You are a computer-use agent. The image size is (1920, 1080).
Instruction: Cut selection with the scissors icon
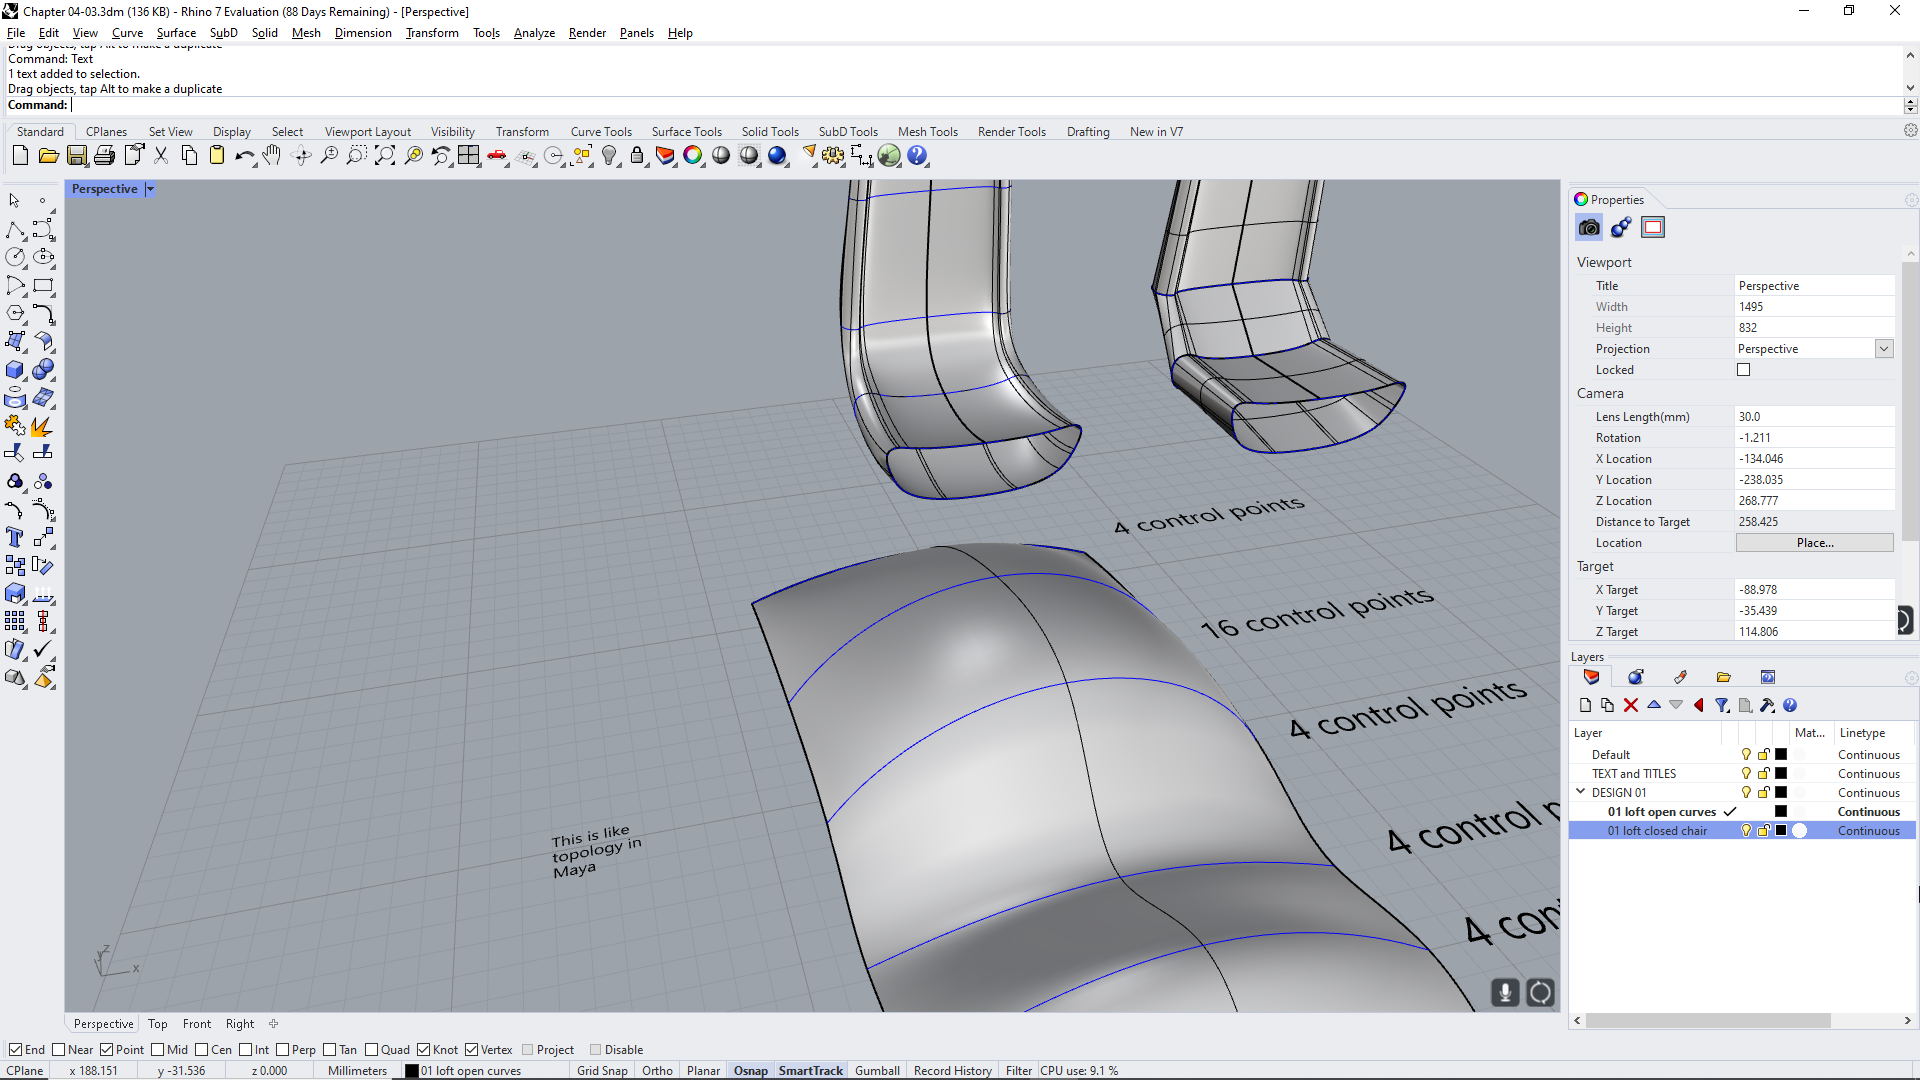tap(161, 156)
